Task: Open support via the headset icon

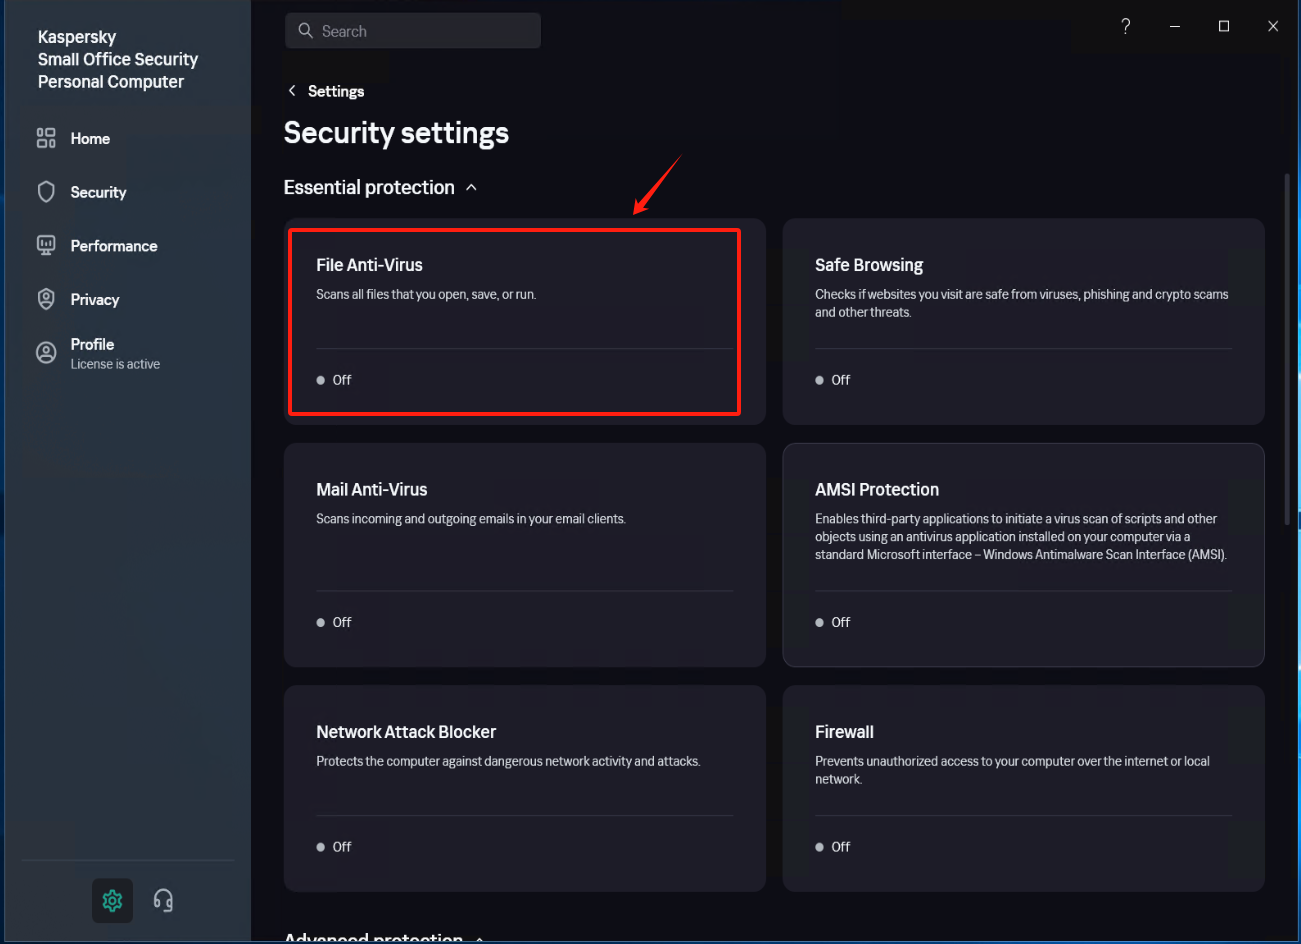Action: [x=163, y=901]
